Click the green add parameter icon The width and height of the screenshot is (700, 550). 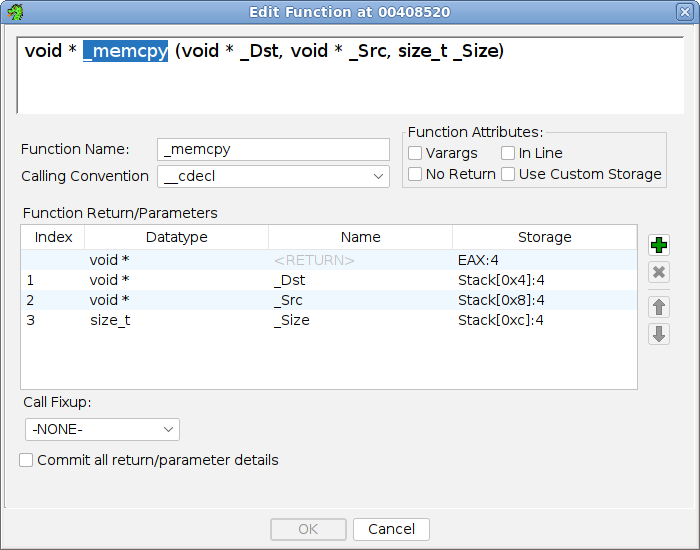[x=659, y=245]
